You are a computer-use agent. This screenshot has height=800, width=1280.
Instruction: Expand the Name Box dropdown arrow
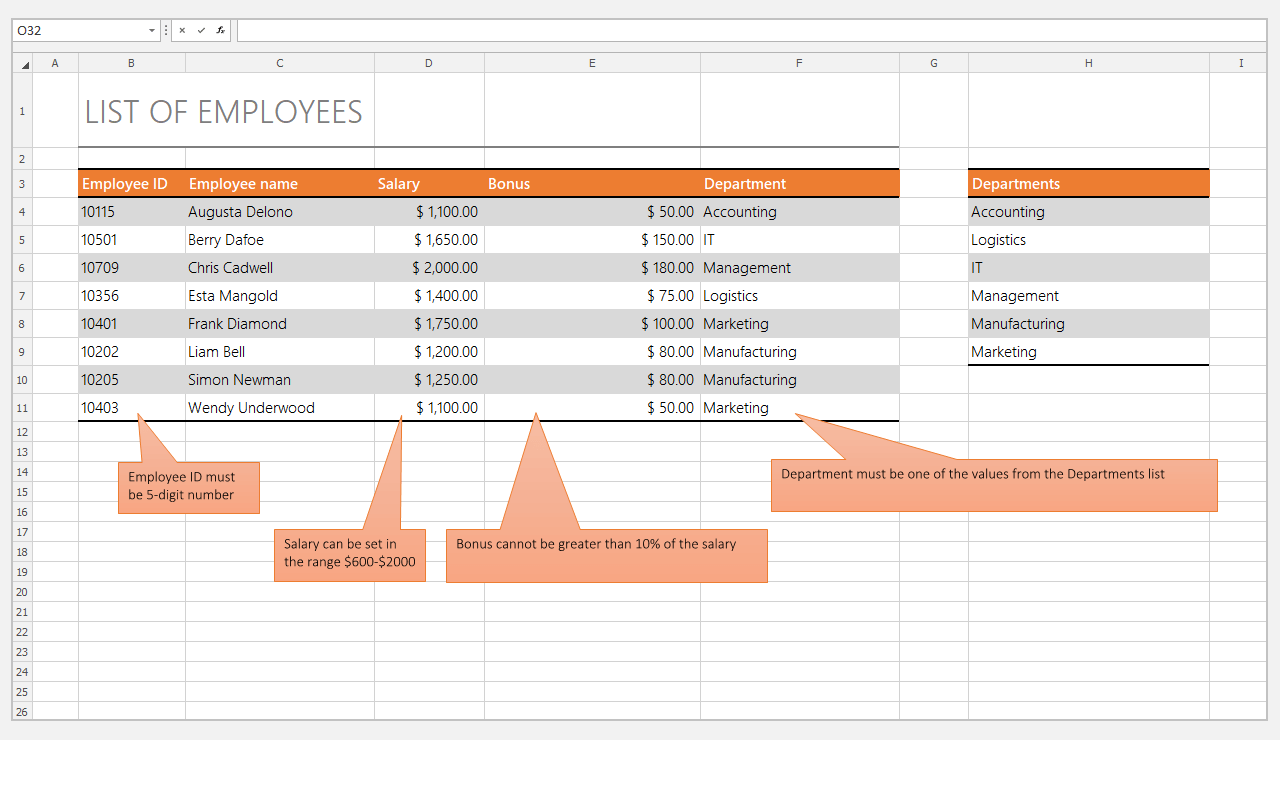(152, 31)
